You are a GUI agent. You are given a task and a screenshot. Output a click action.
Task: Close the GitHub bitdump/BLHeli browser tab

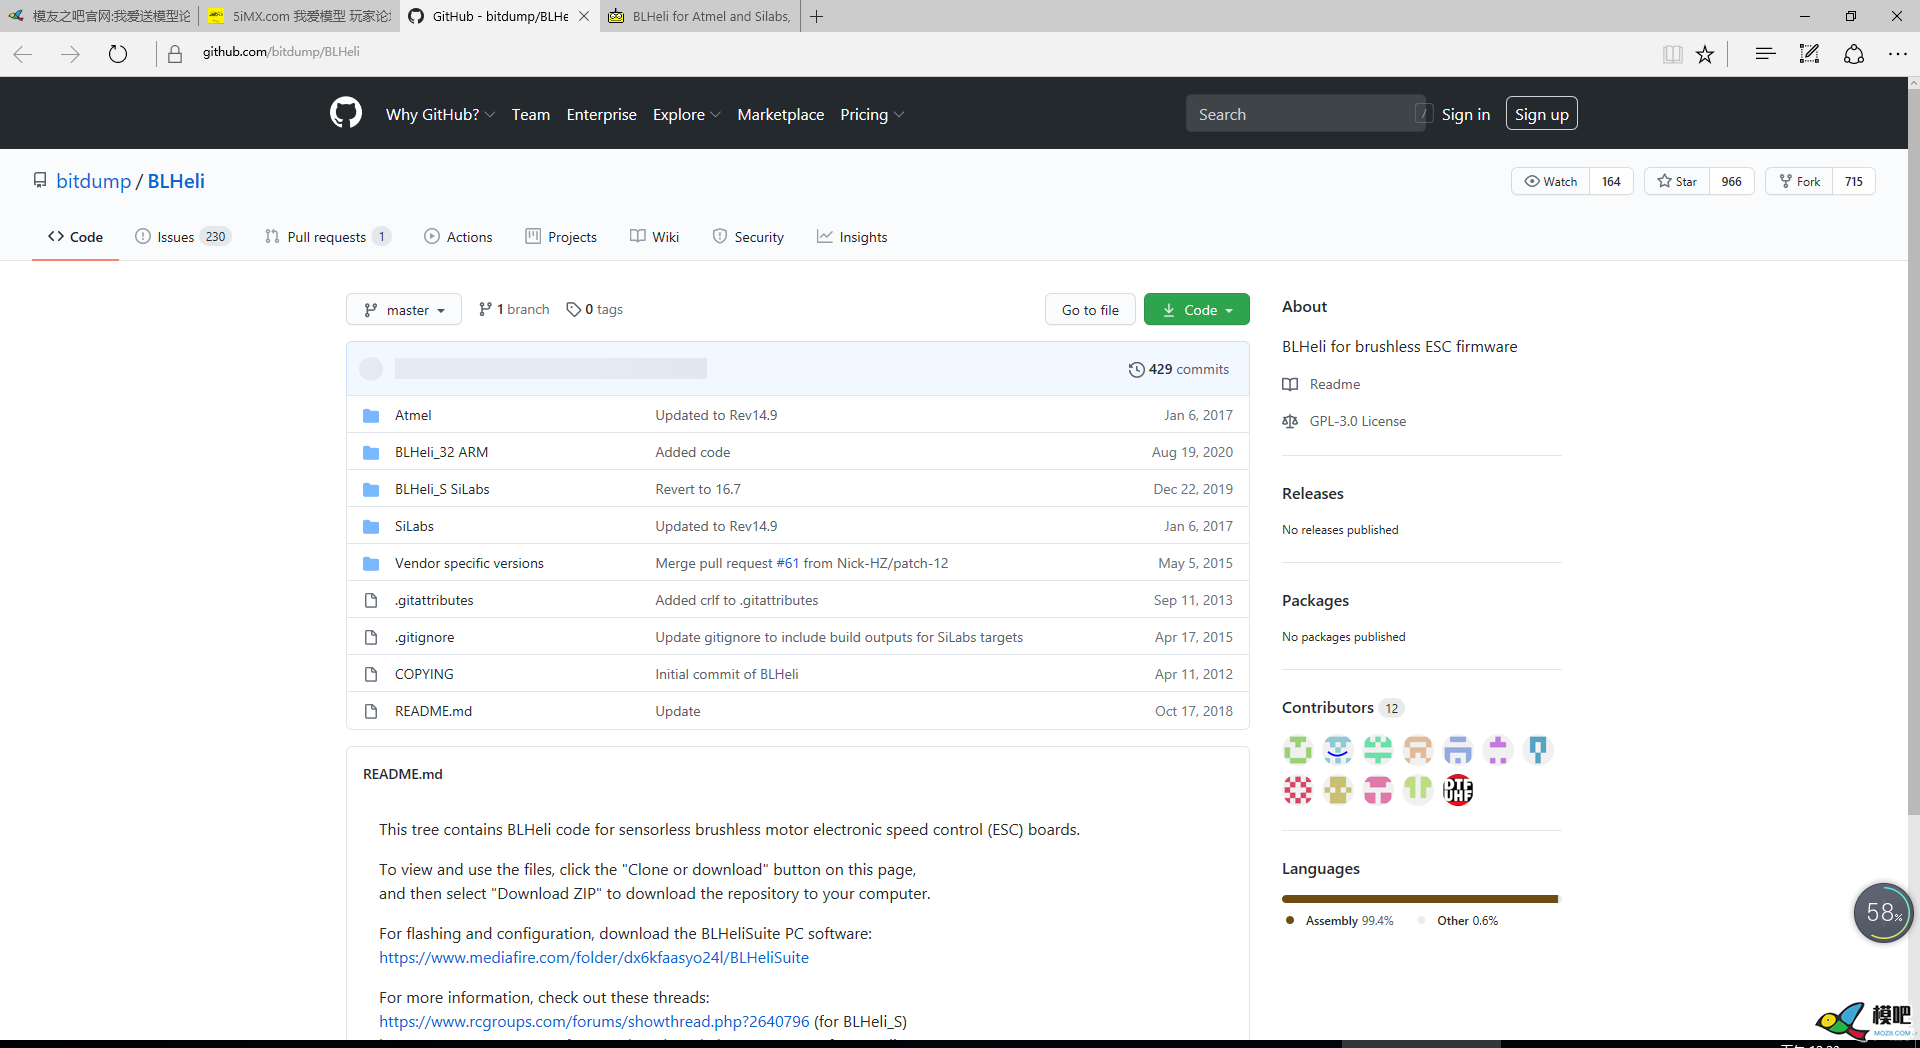584,16
